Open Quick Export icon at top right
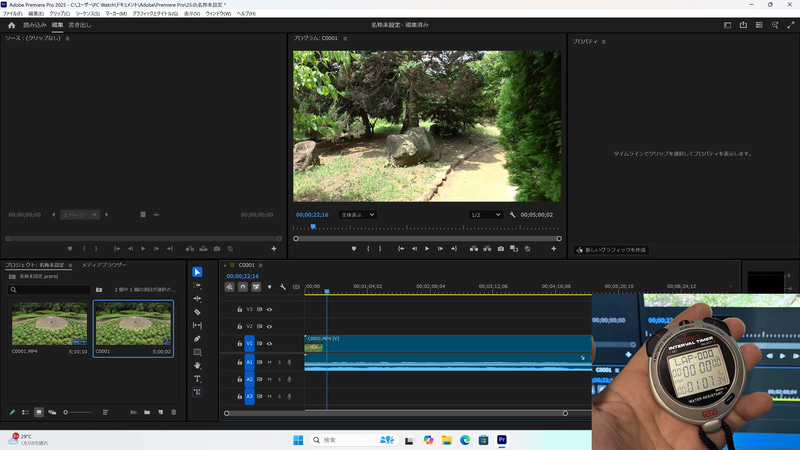 pyautogui.click(x=743, y=25)
